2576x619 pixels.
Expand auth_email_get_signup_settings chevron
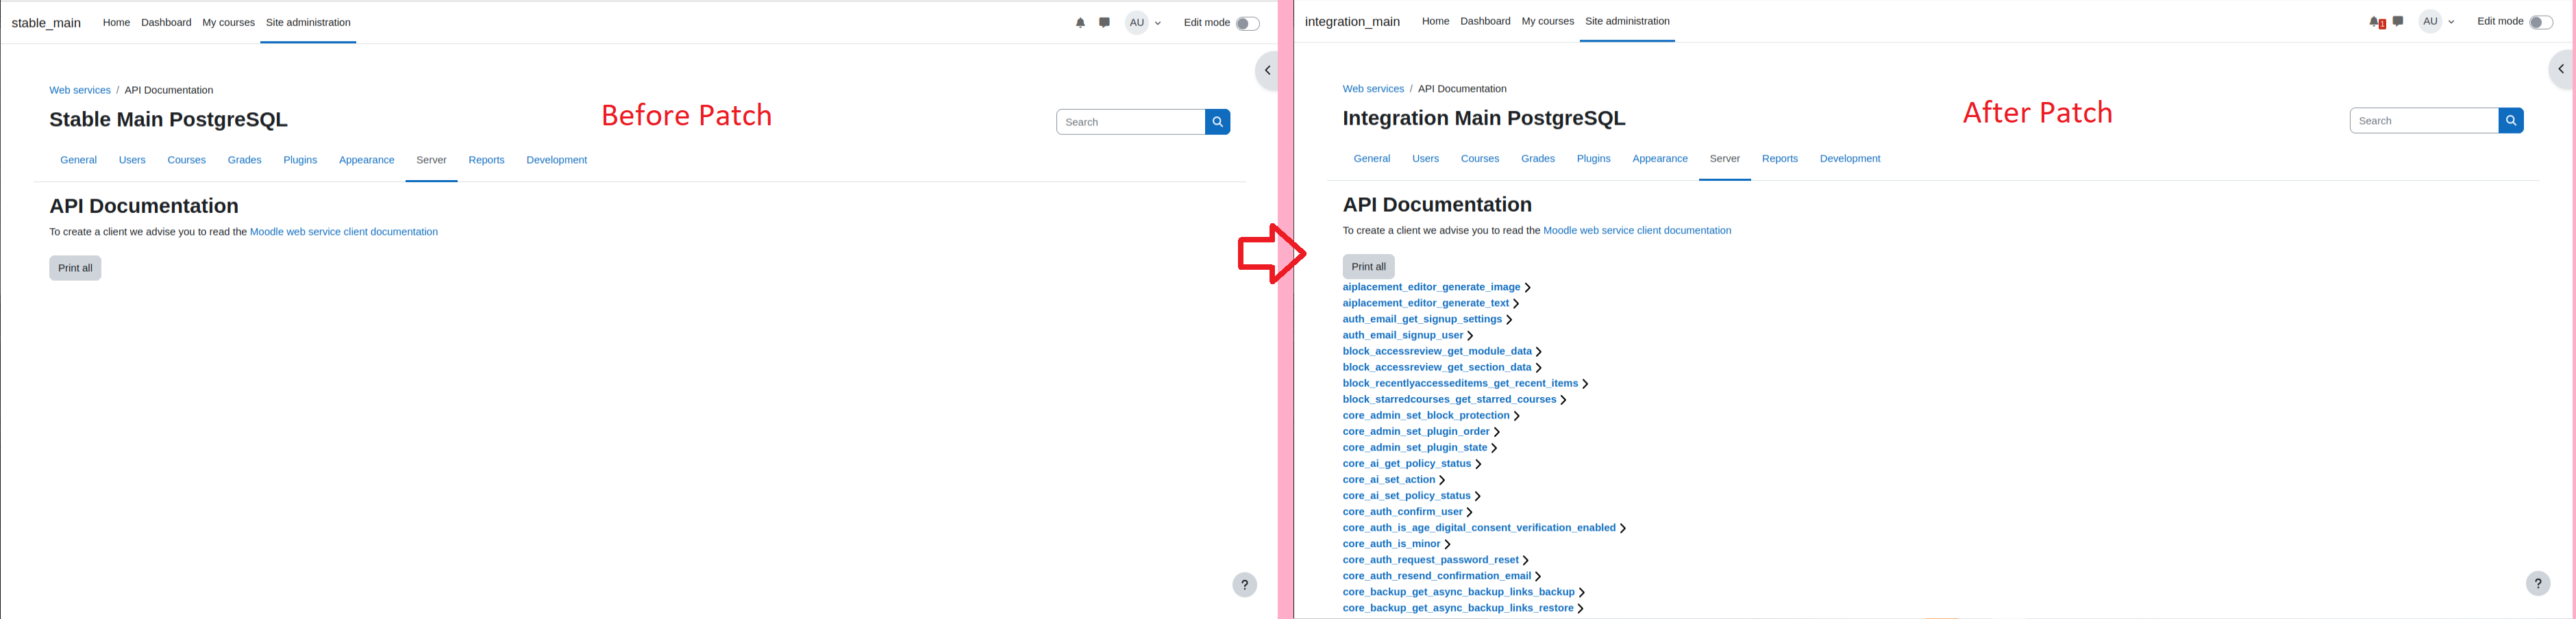1509,320
